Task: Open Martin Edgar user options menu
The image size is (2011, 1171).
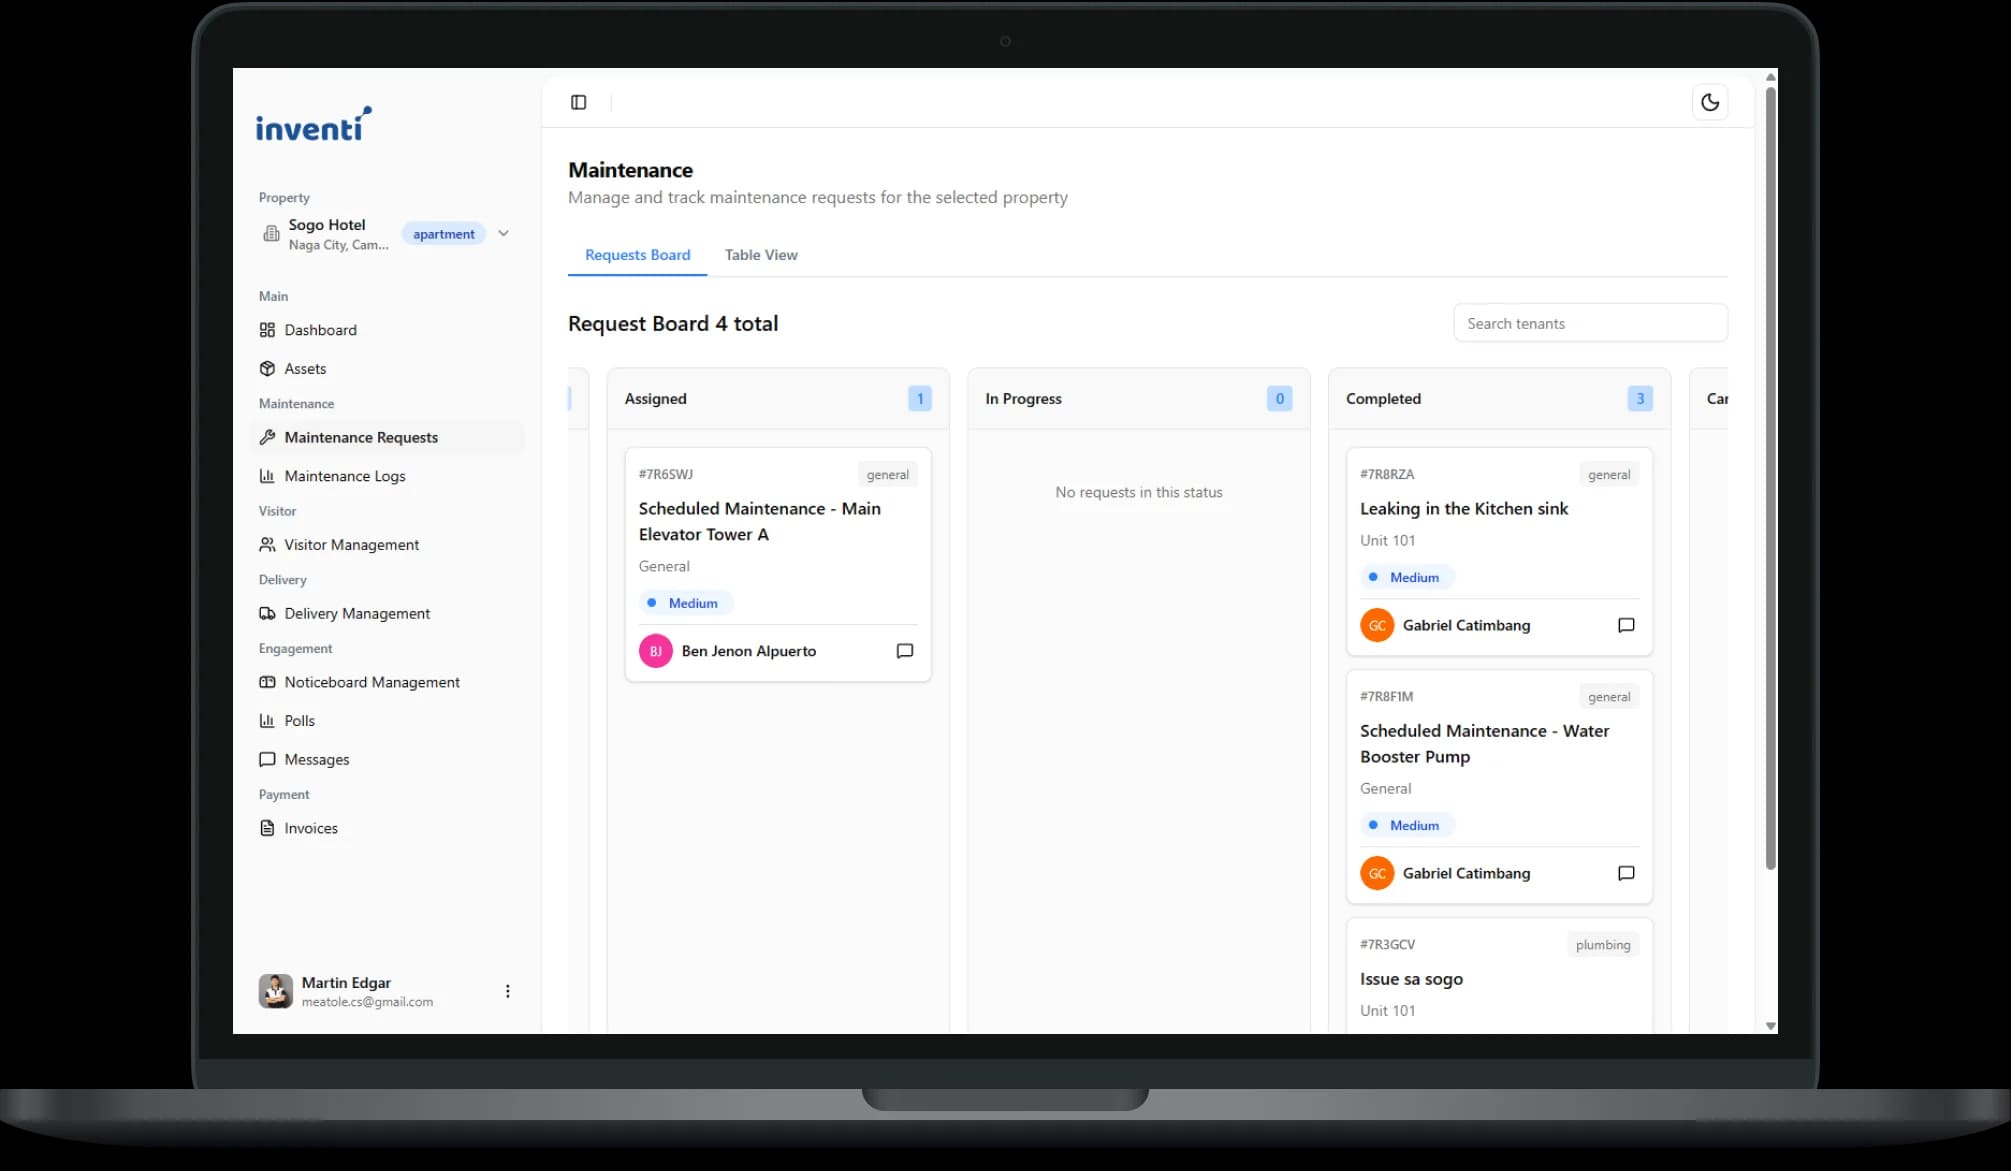Action: point(507,991)
